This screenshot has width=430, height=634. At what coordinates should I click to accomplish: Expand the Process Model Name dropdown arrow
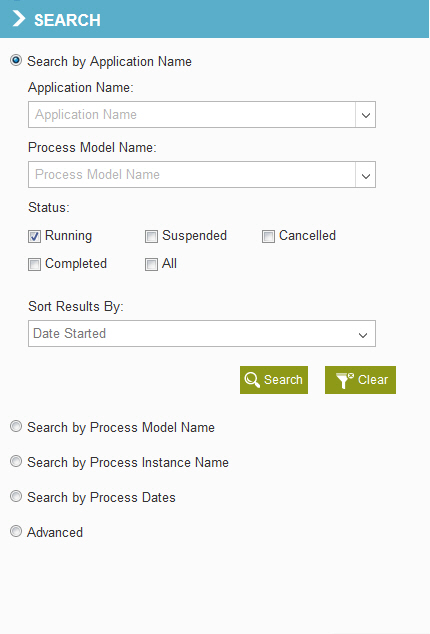coord(366,175)
